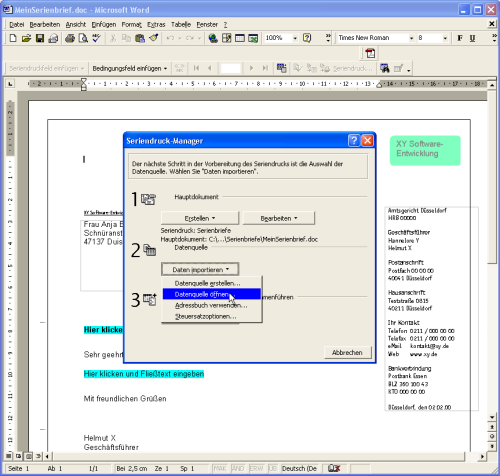Click the Format menu

click(131, 25)
